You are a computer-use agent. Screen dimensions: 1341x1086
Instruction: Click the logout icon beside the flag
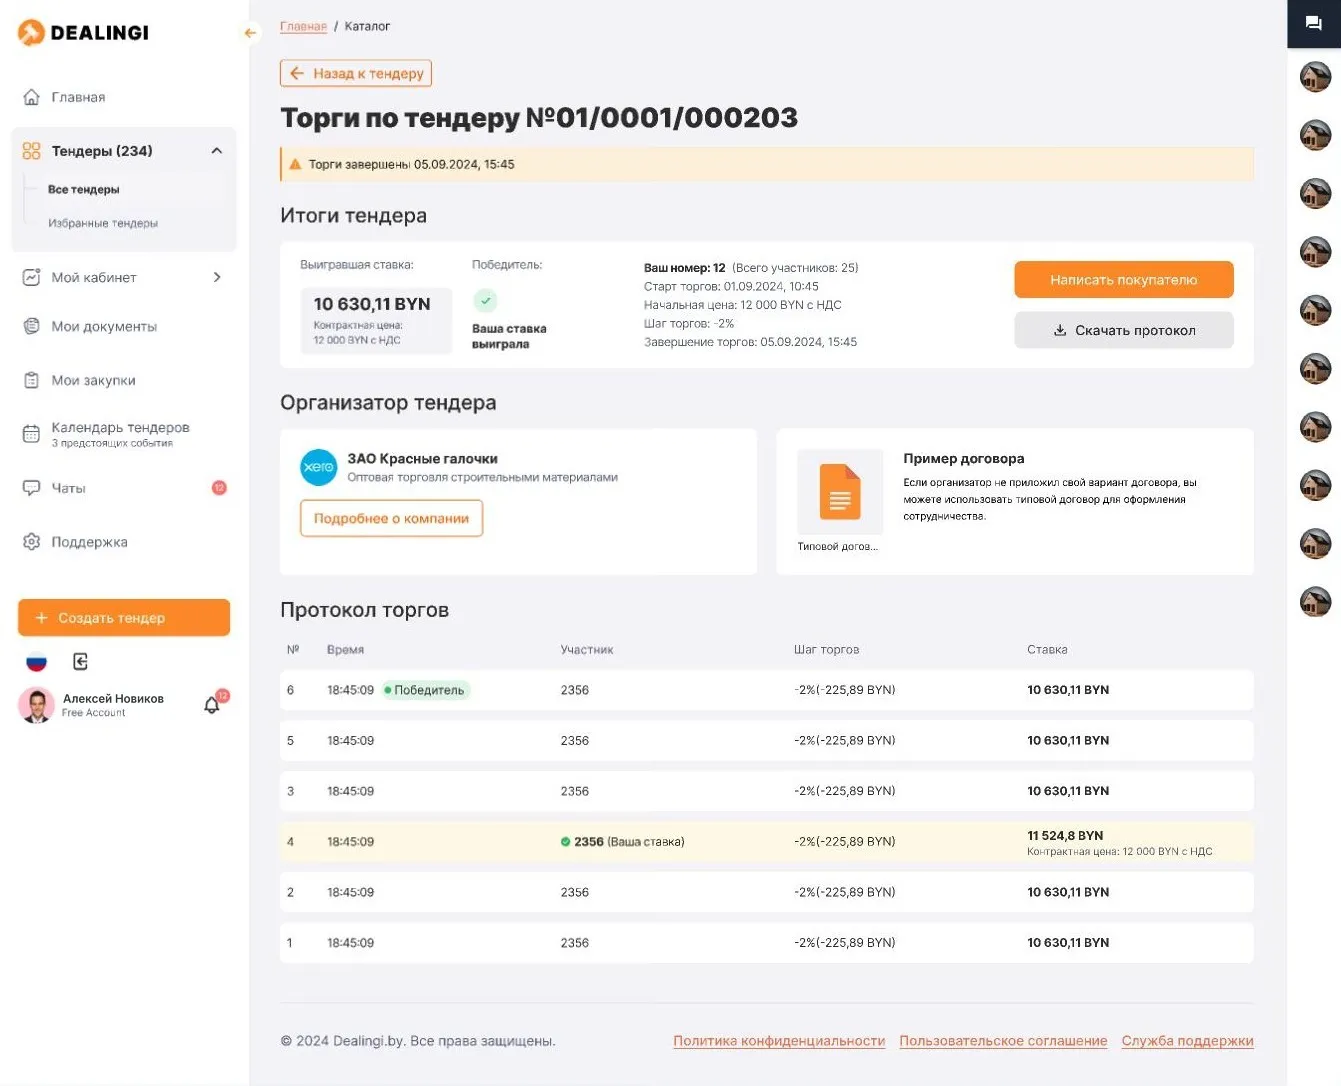click(81, 661)
